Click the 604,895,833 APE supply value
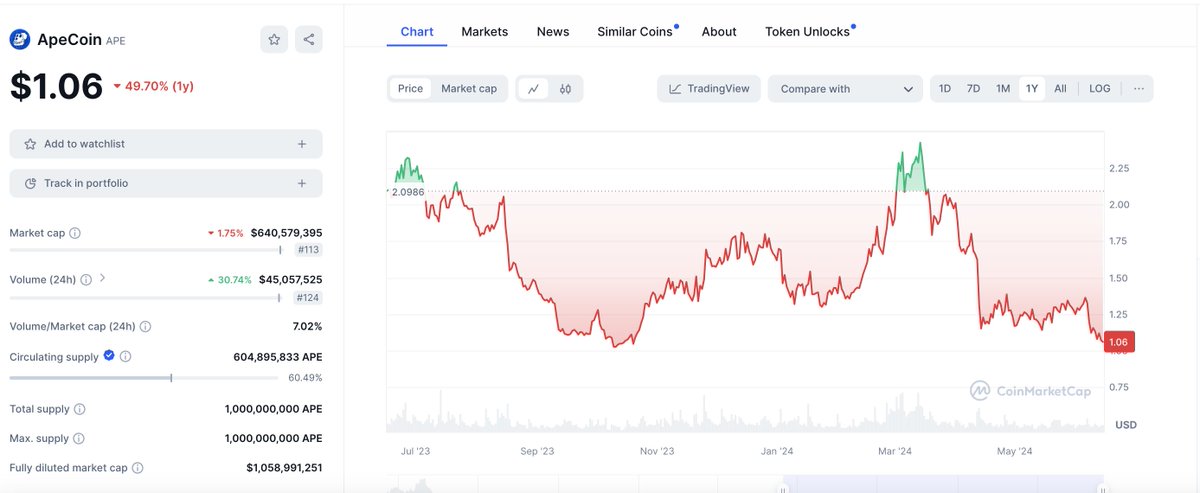The image size is (1200, 493). [x=277, y=357]
